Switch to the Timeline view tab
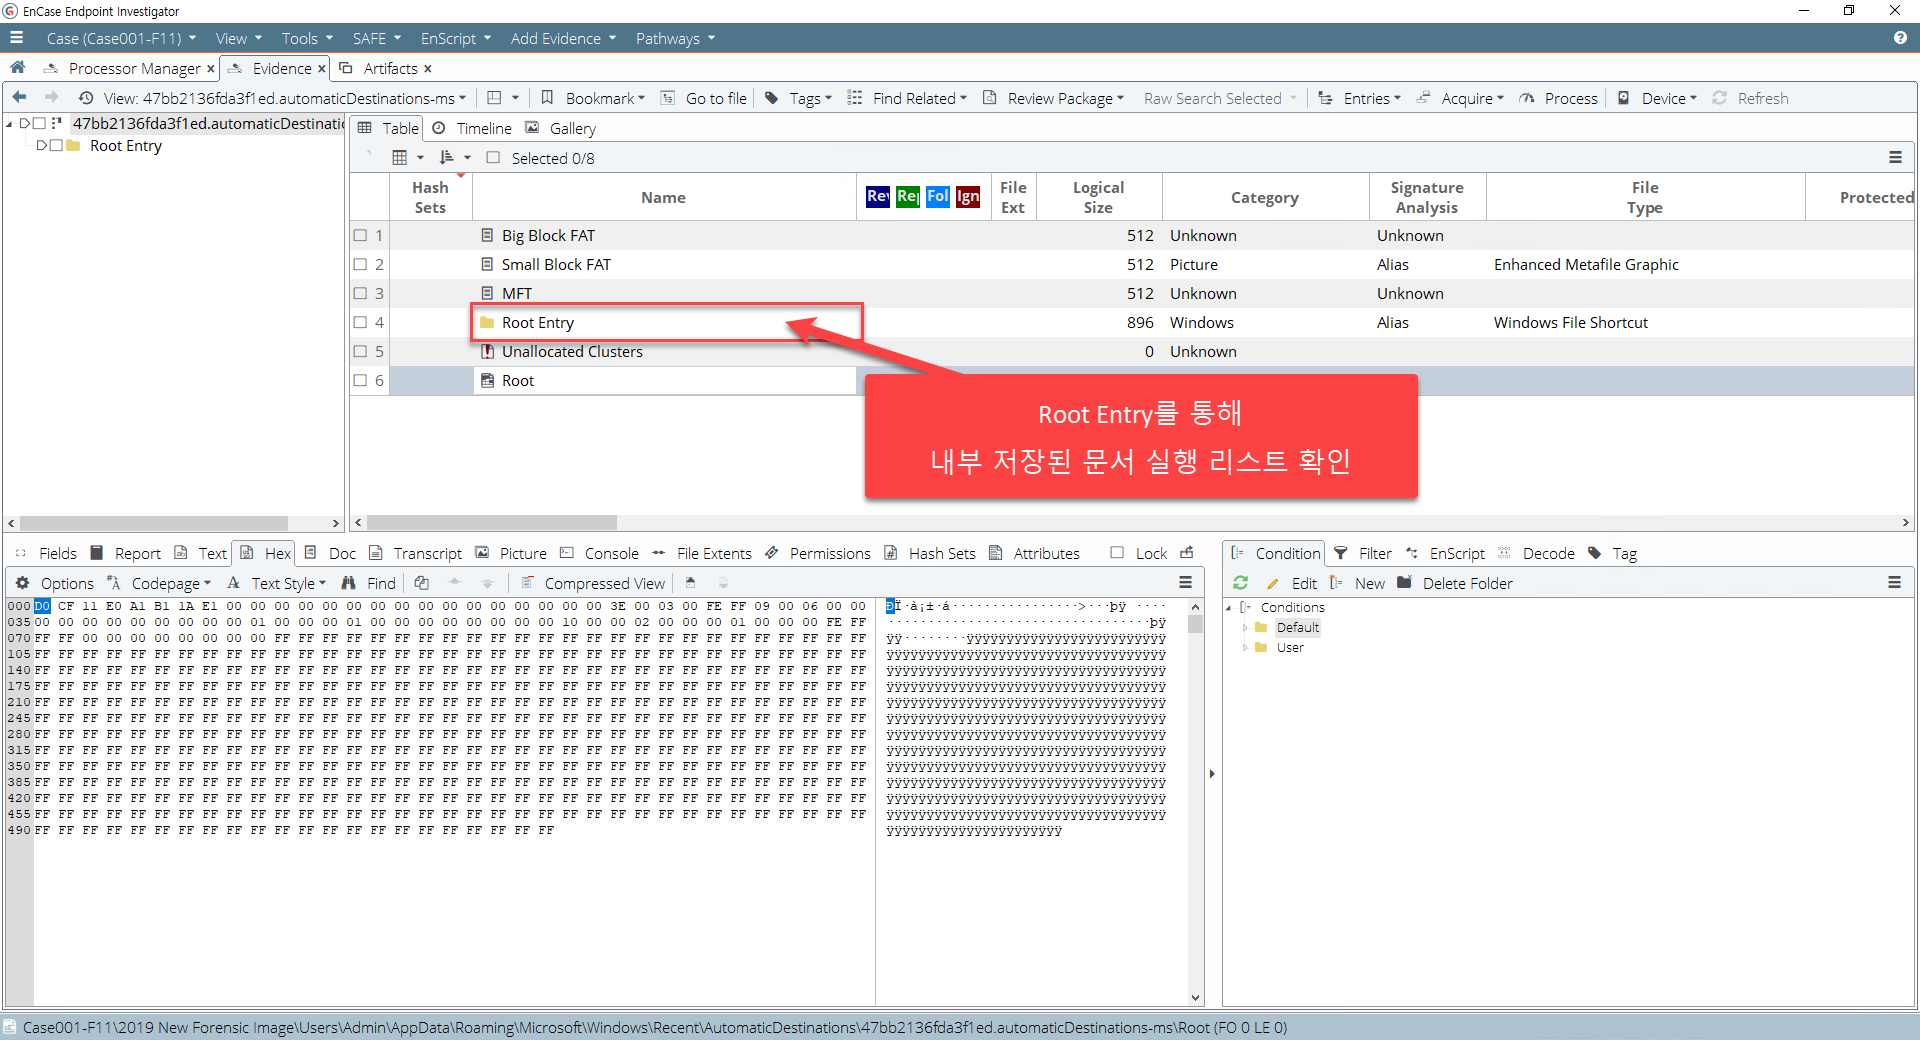The width and height of the screenshot is (1920, 1040). pyautogui.click(x=472, y=128)
